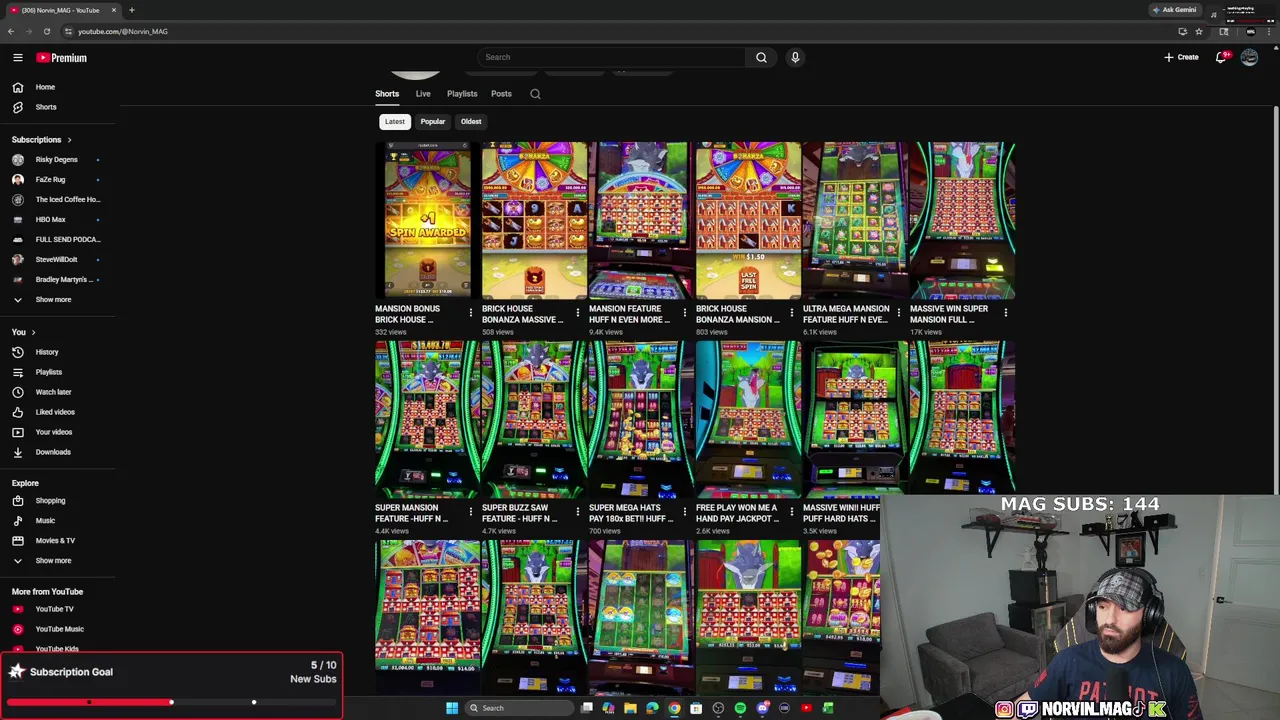This screenshot has height=720, width=1280.
Task: Click the YouTube search input field
Action: (611, 57)
